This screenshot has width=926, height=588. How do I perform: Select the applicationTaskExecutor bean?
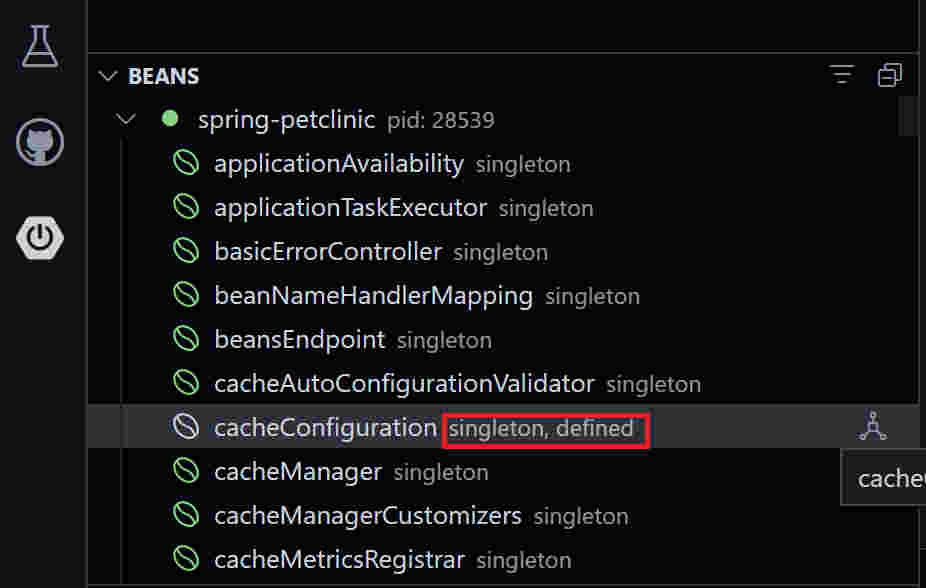(x=350, y=208)
